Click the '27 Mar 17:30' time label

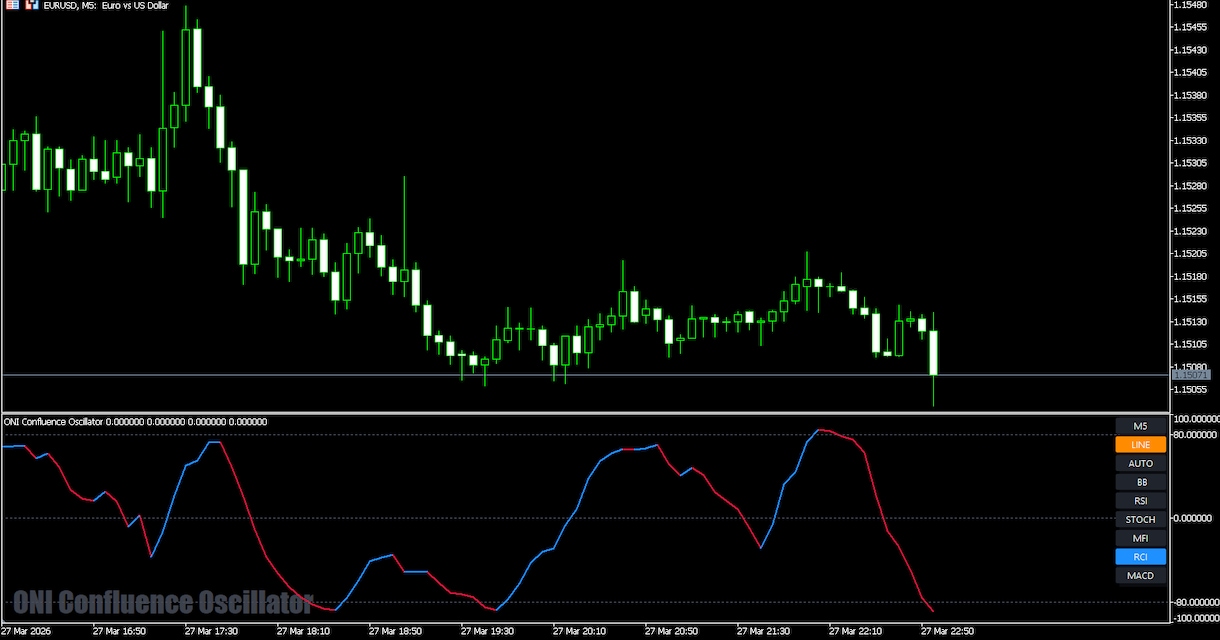point(211,632)
